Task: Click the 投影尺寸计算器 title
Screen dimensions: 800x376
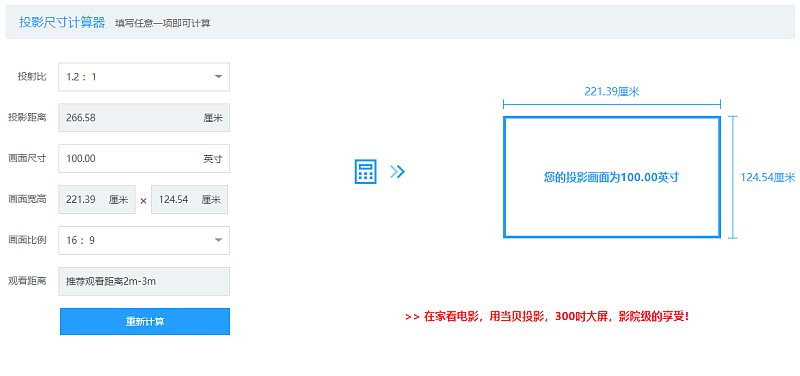Action: click(62, 22)
